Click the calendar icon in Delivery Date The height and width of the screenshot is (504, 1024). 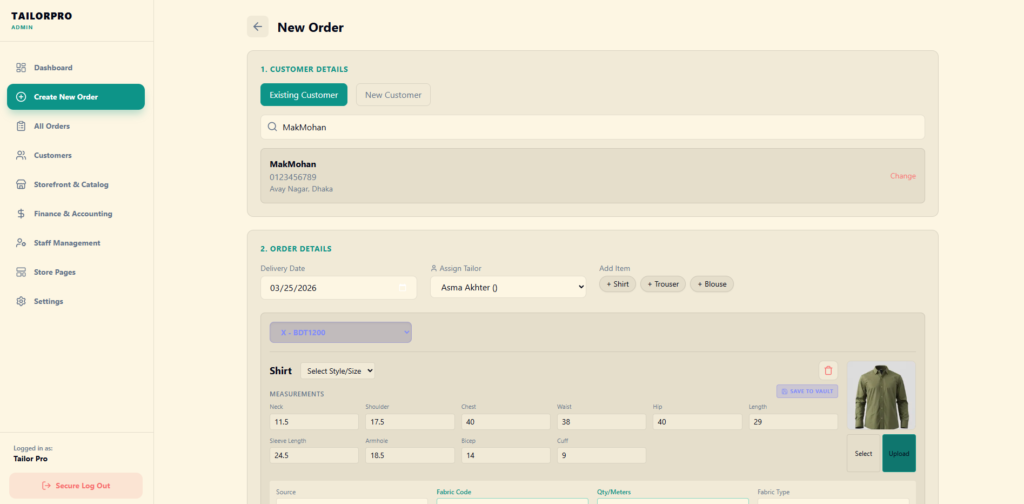pyautogui.click(x=403, y=287)
